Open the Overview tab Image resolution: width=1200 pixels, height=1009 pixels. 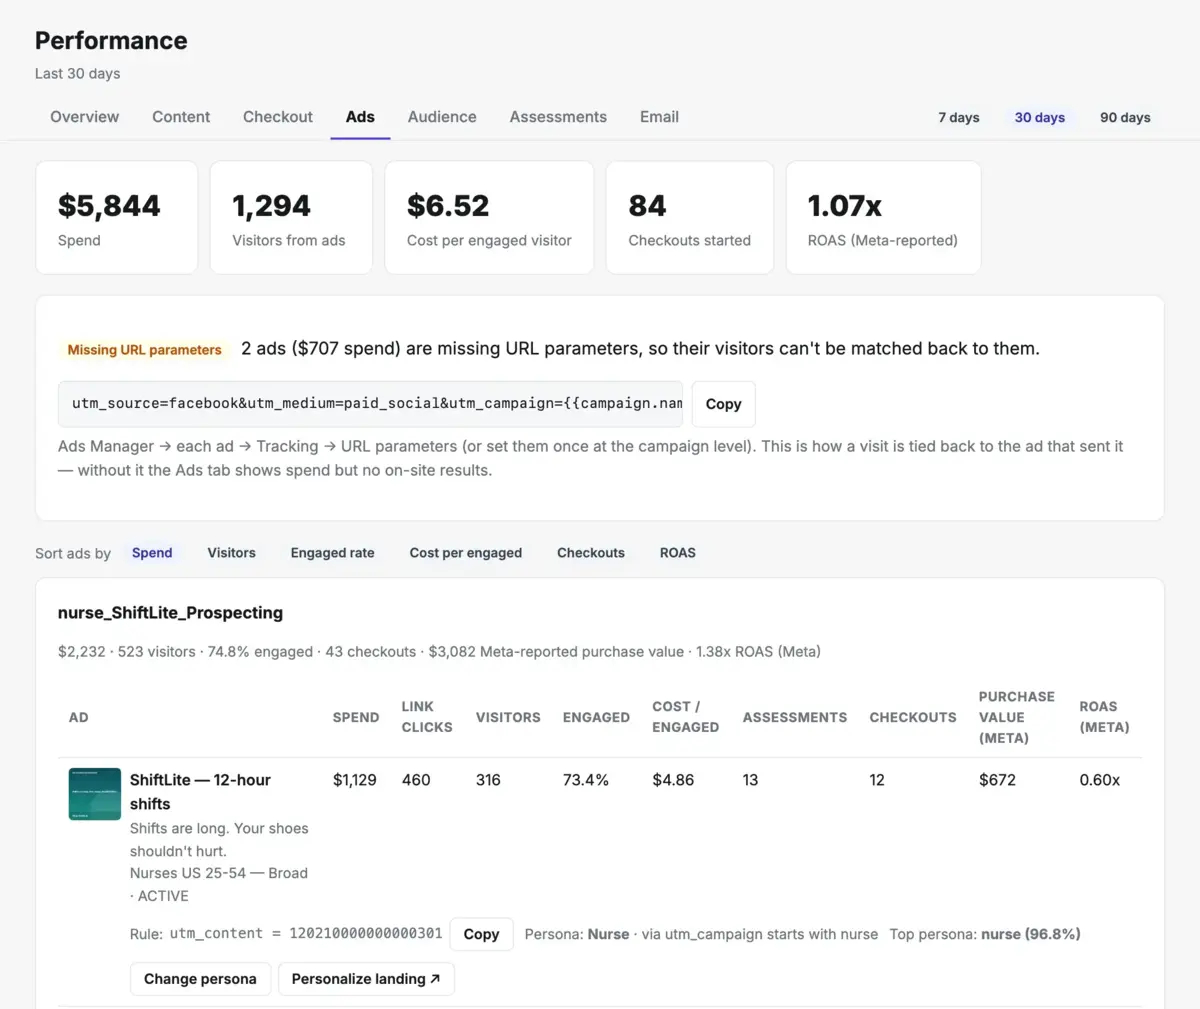[x=84, y=117]
